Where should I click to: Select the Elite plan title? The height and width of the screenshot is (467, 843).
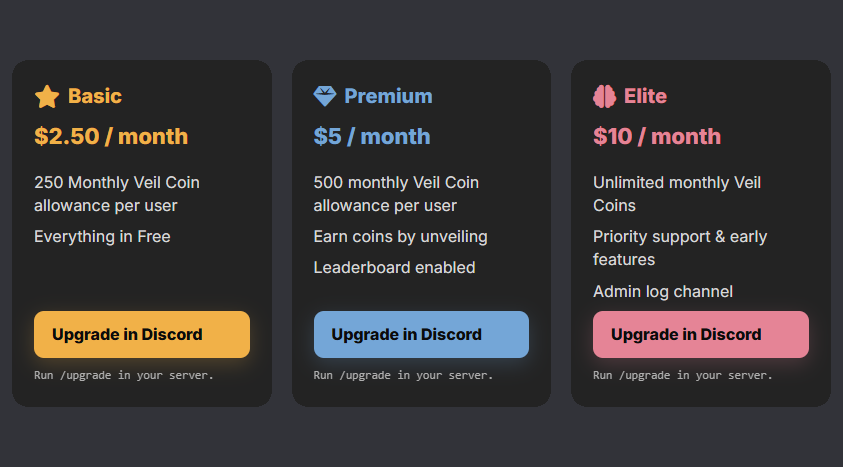(x=645, y=96)
